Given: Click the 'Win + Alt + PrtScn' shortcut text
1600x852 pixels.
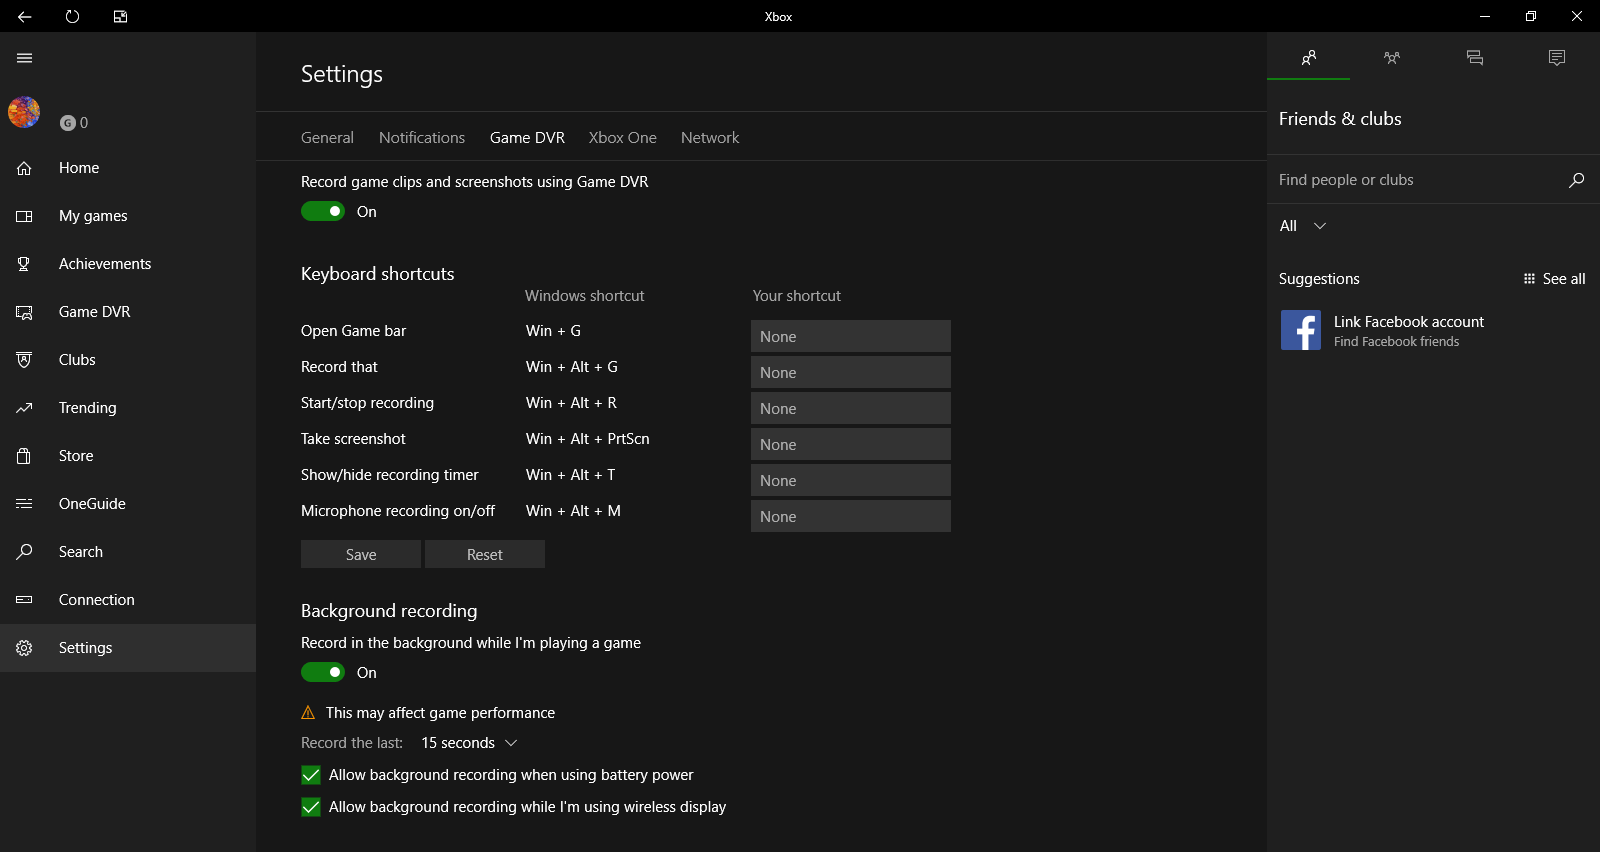Looking at the screenshot, I should pyautogui.click(x=588, y=439).
